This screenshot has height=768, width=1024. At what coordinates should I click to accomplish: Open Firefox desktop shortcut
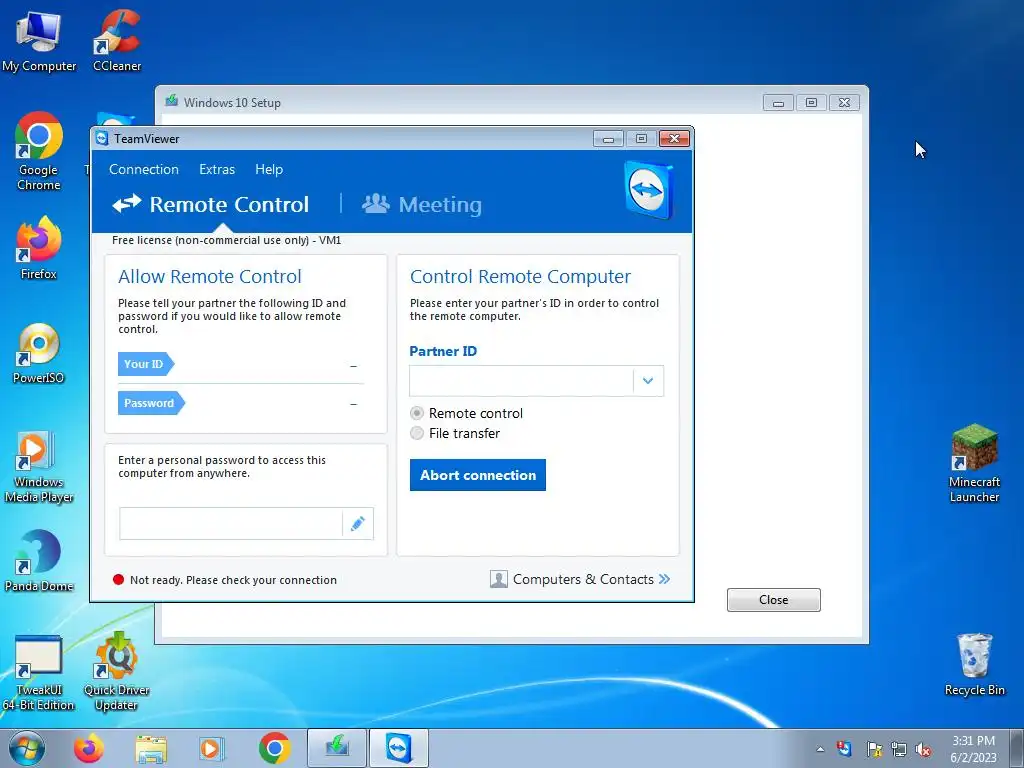tap(39, 248)
